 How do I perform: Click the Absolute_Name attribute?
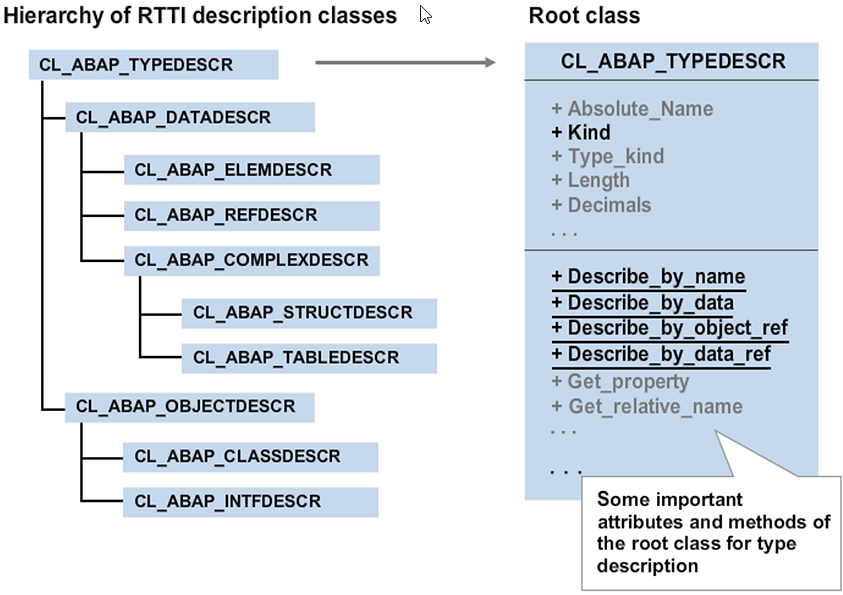click(631, 108)
